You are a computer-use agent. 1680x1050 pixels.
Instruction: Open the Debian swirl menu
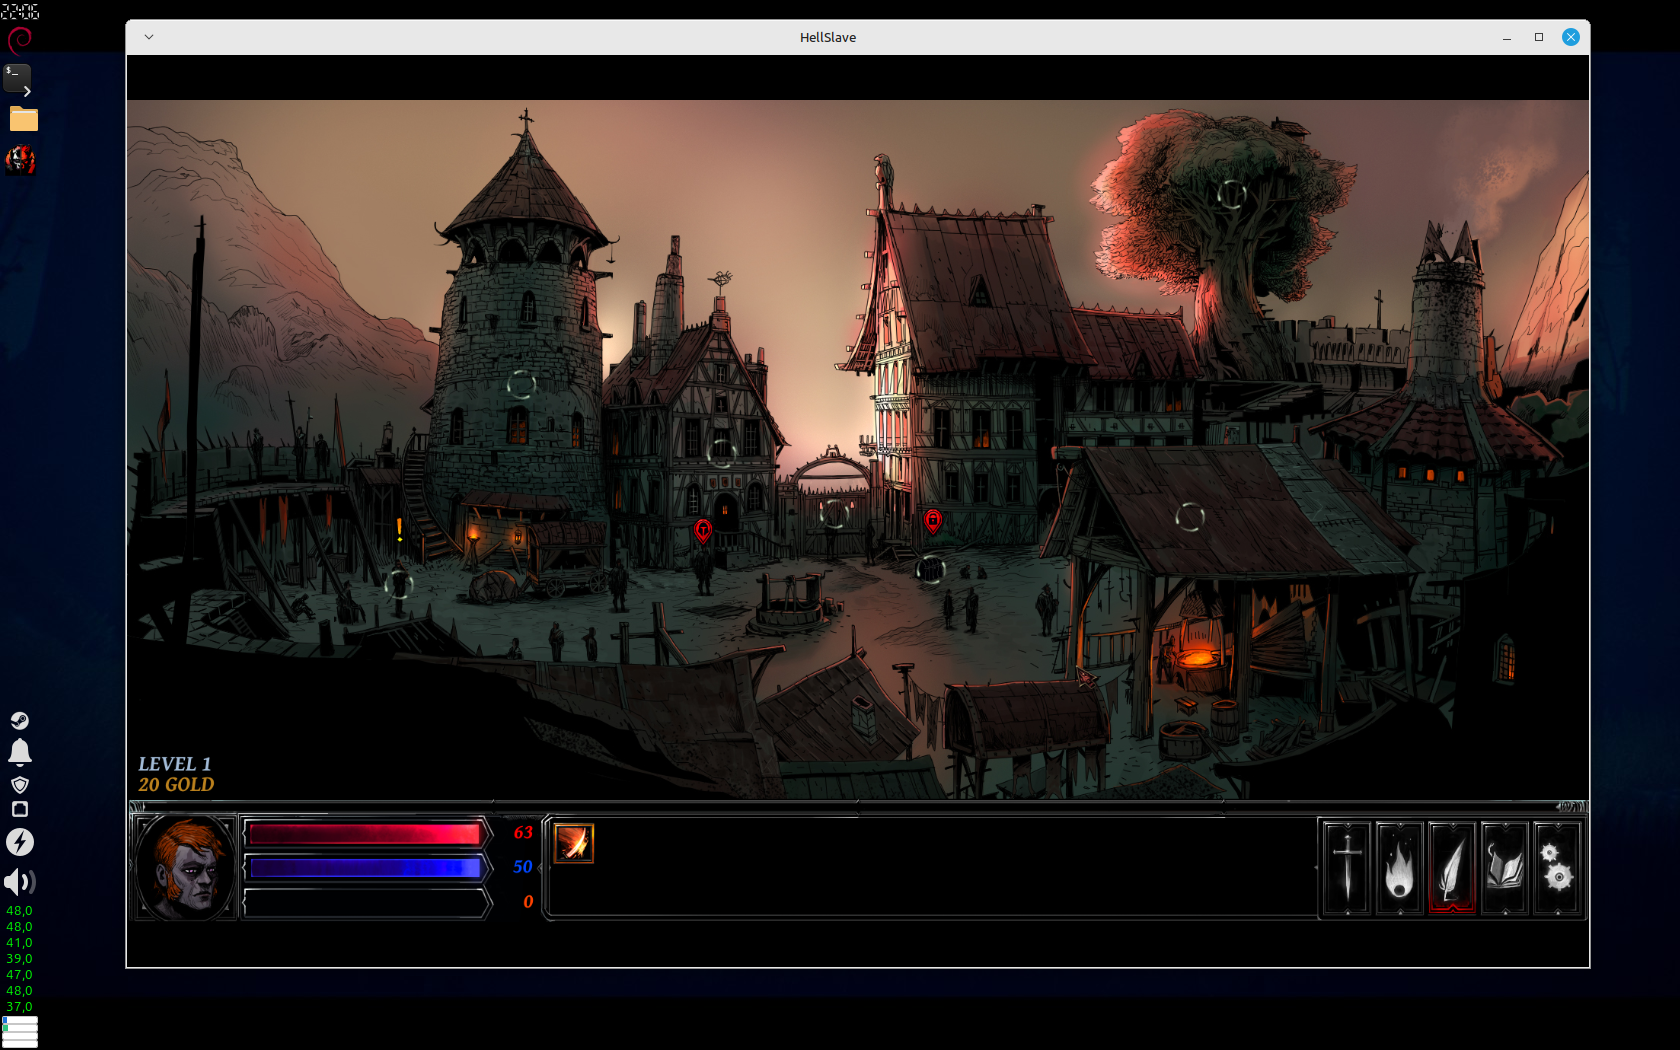20,40
